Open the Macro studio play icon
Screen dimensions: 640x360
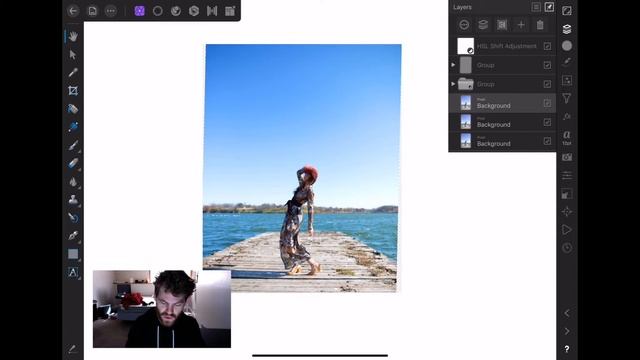(x=567, y=230)
